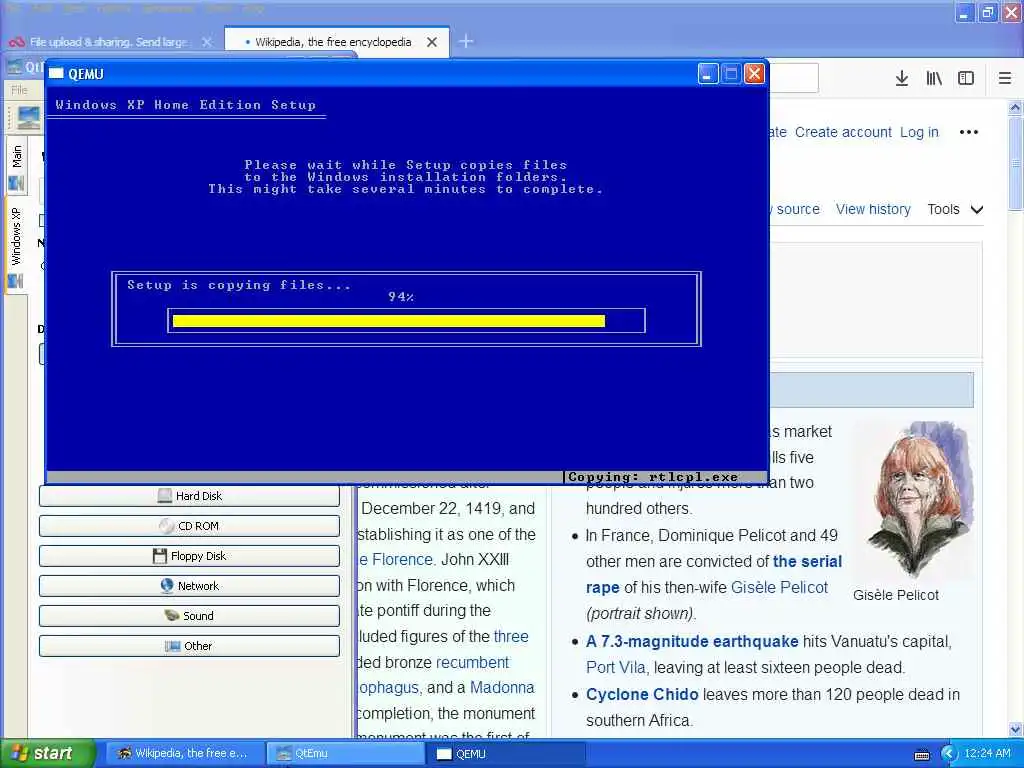Open the browser downloads panel
This screenshot has height=768, width=1024.
click(902, 78)
